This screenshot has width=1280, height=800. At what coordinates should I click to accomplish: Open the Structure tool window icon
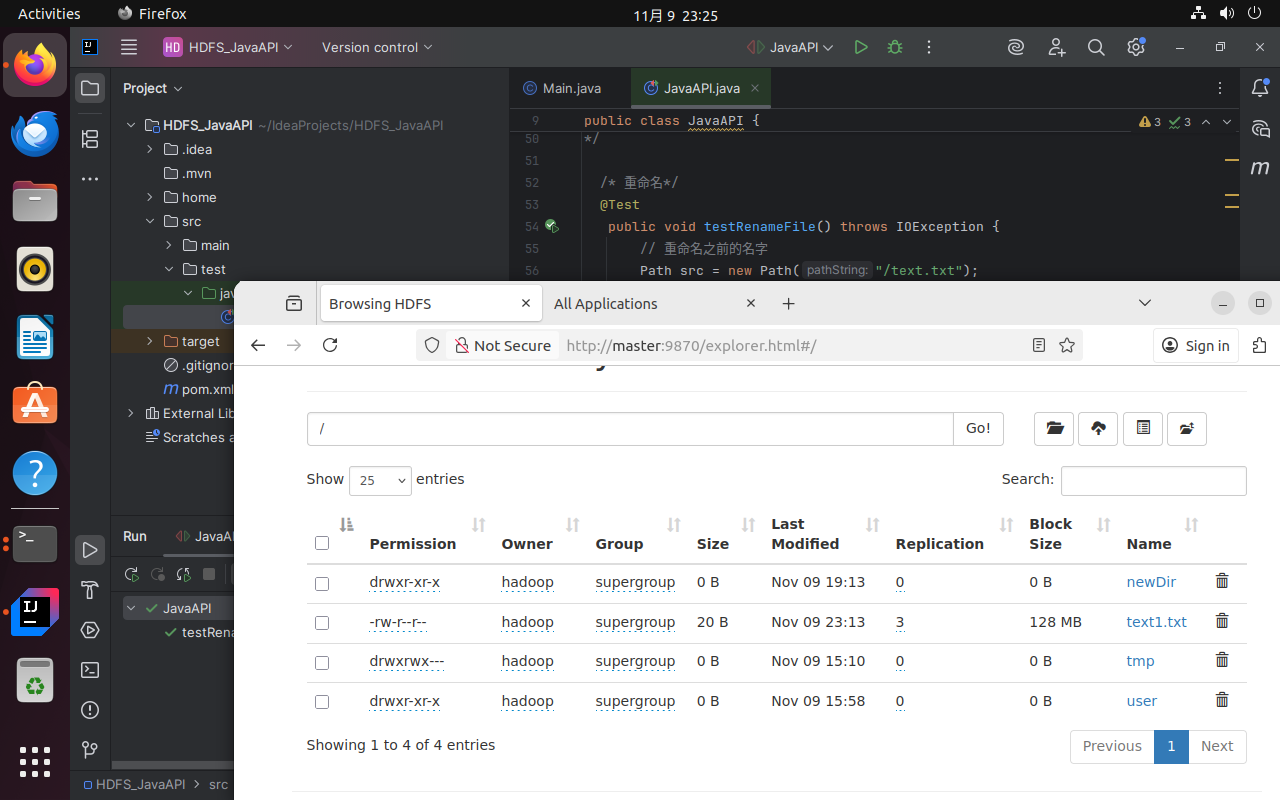point(90,139)
